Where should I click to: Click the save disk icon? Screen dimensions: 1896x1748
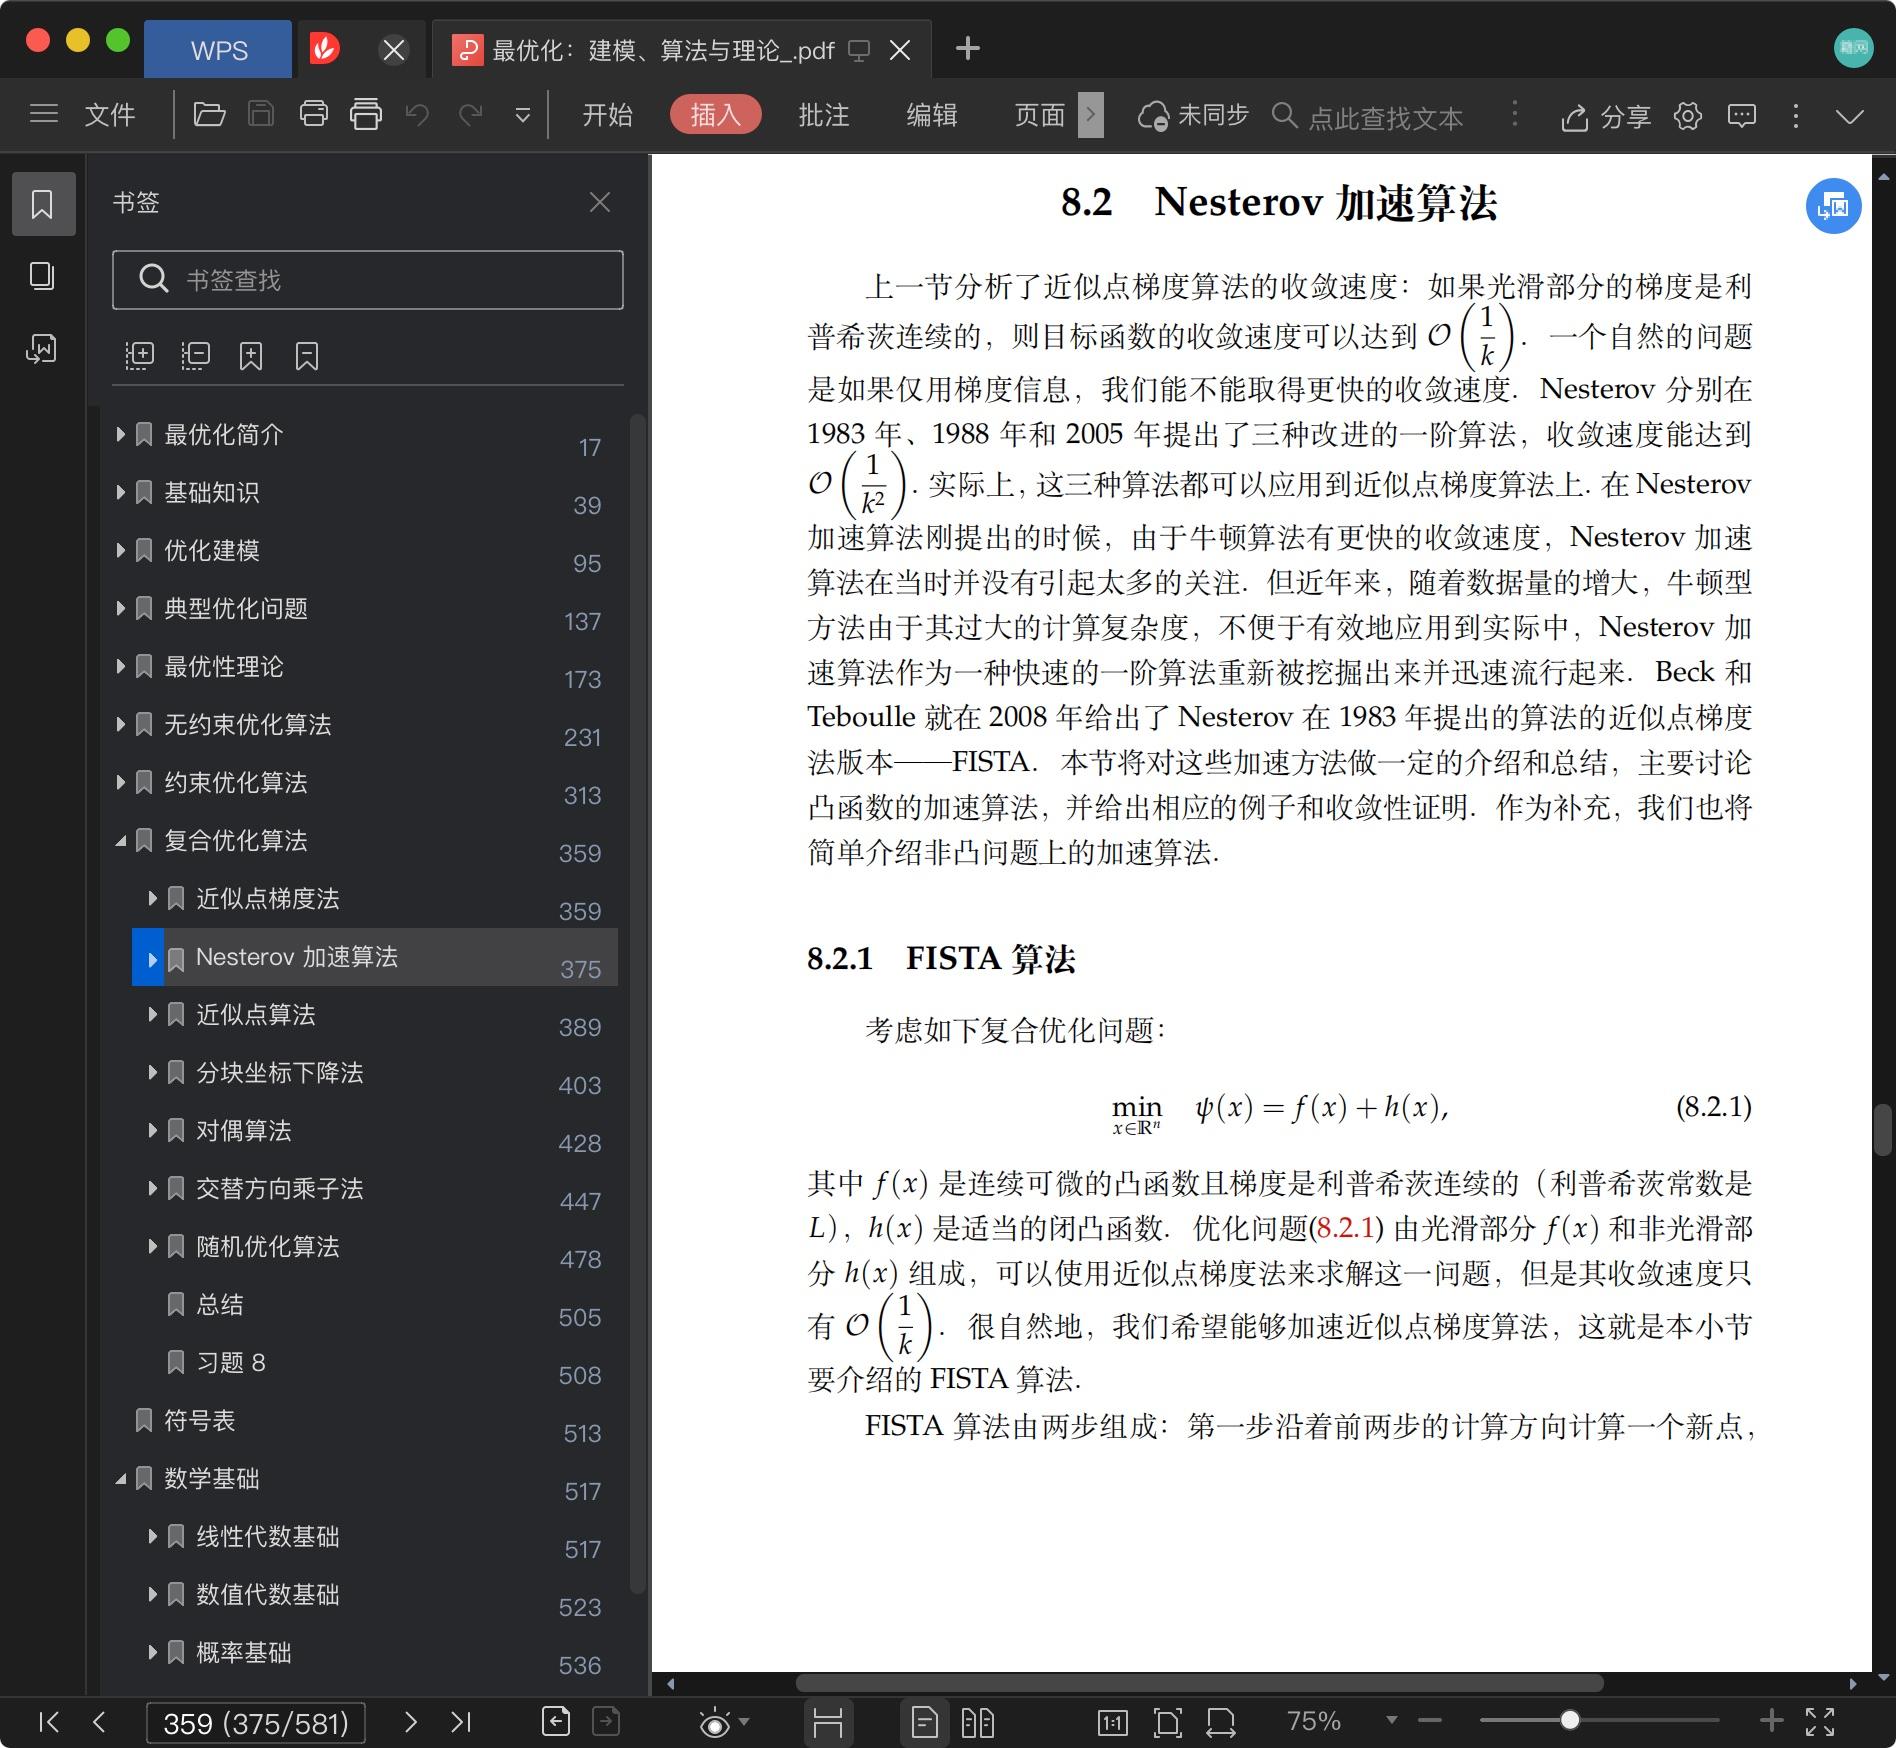pyautogui.click(x=261, y=114)
